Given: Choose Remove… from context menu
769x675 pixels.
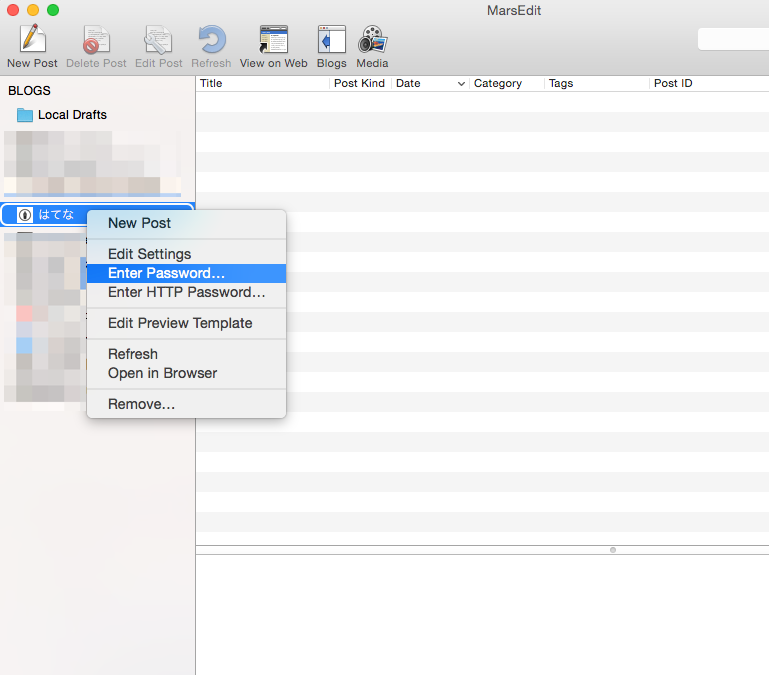Looking at the screenshot, I should (x=186, y=404).
